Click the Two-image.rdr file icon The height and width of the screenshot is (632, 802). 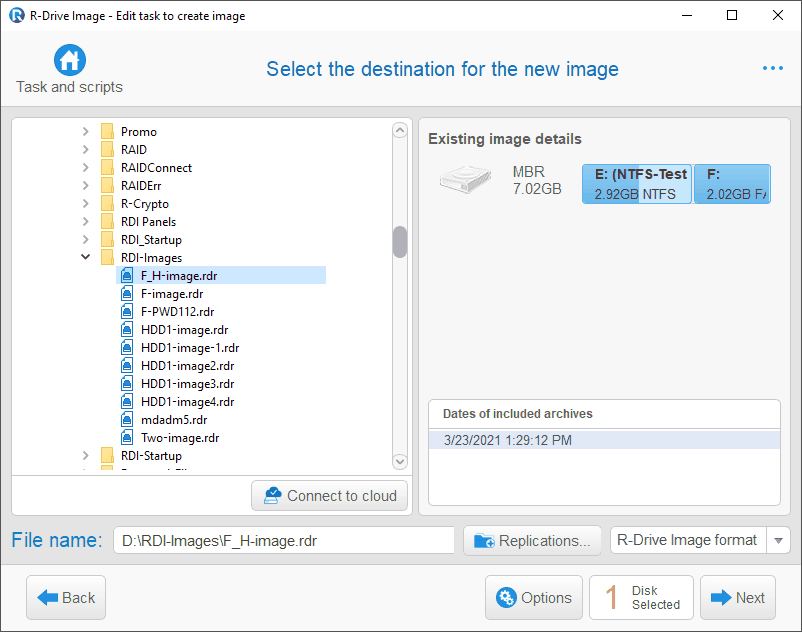(127, 438)
